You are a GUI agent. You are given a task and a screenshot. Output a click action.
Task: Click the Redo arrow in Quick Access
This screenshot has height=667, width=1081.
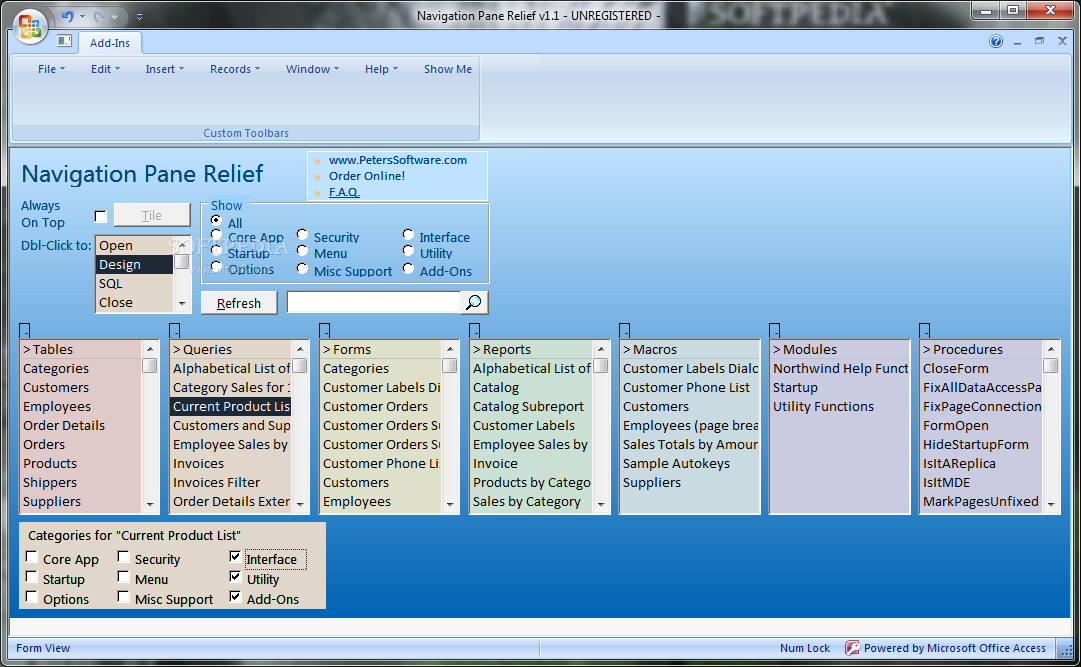pos(100,16)
